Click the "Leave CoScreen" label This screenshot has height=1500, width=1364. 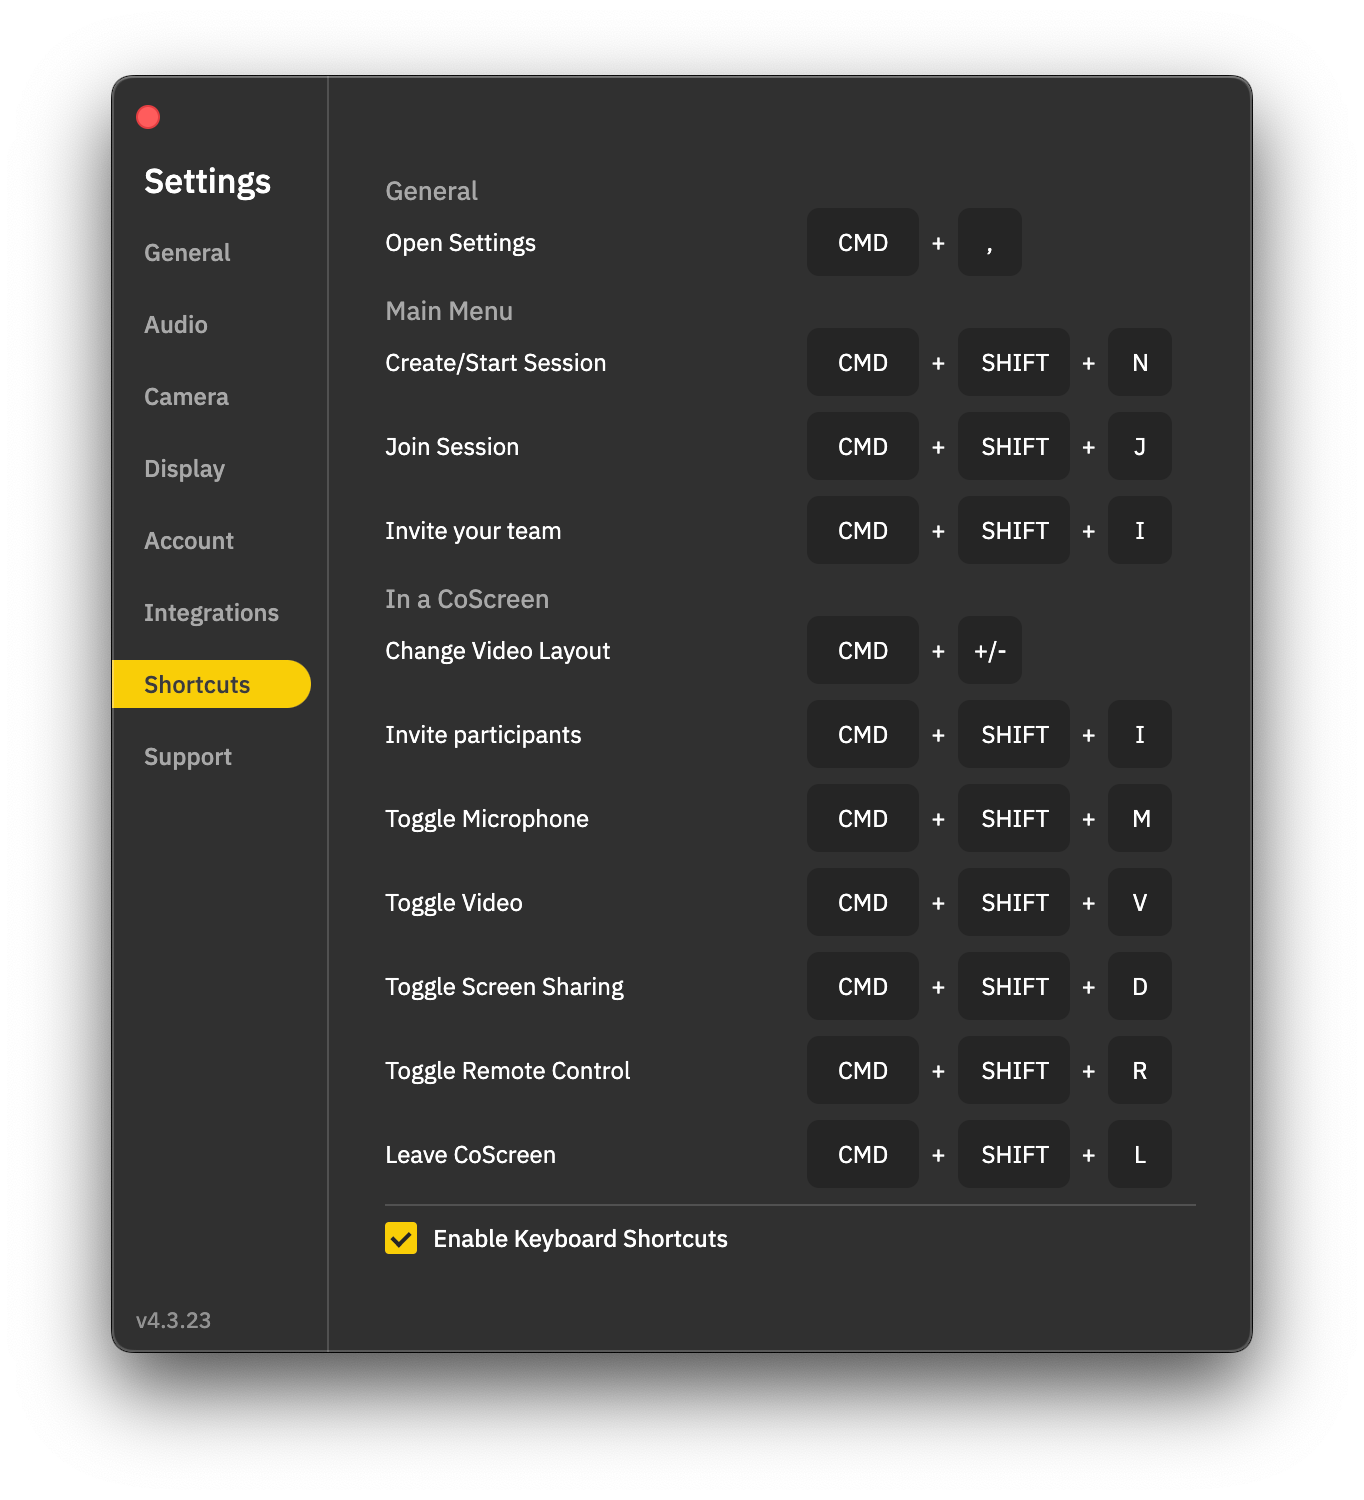pyautogui.click(x=470, y=1155)
